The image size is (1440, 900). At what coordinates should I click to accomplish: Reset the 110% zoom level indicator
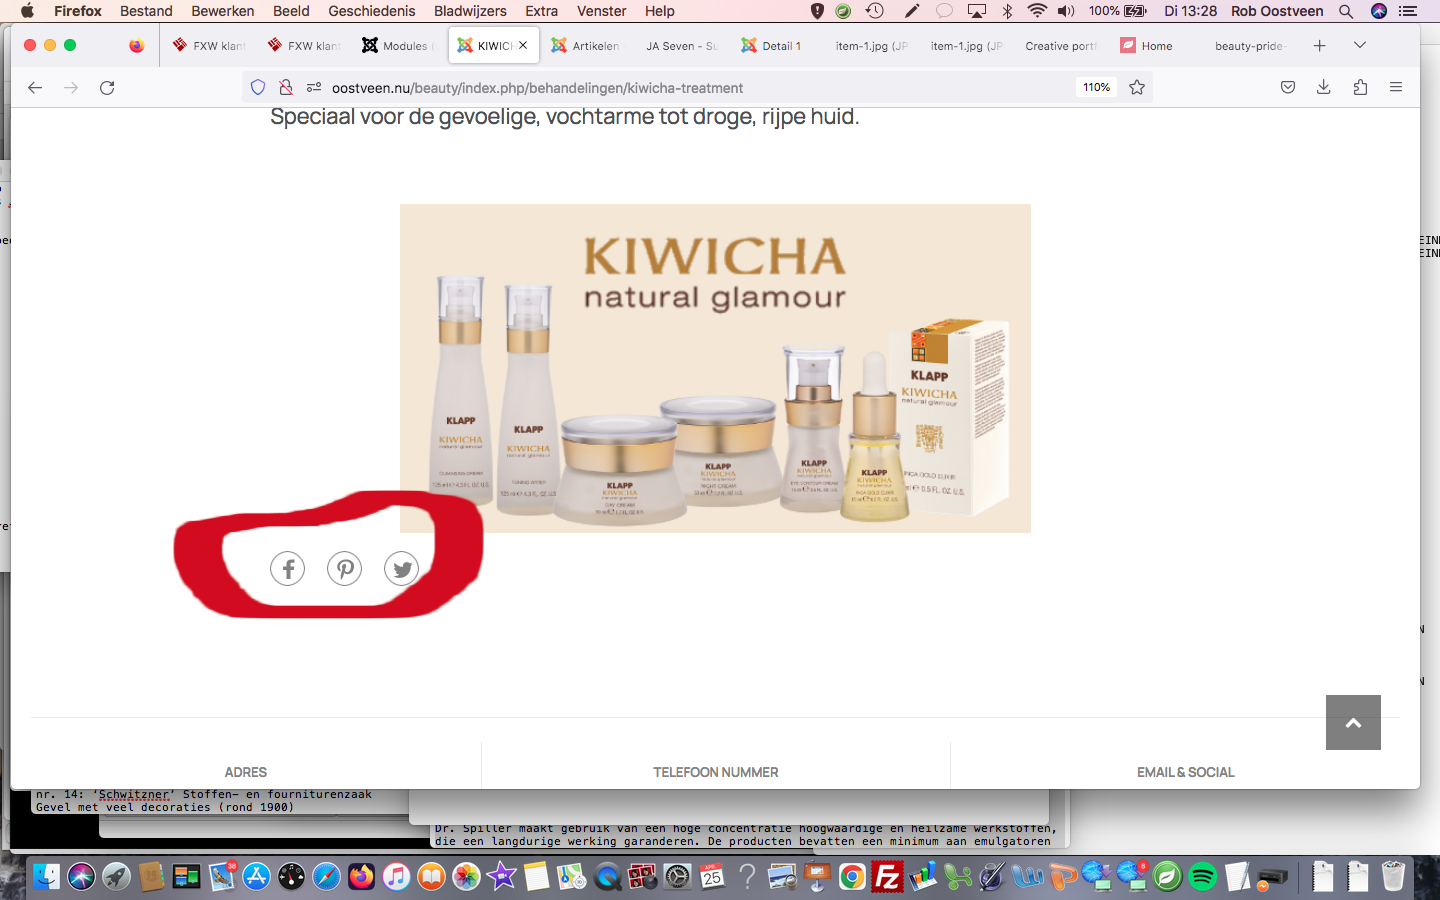[x=1096, y=88]
